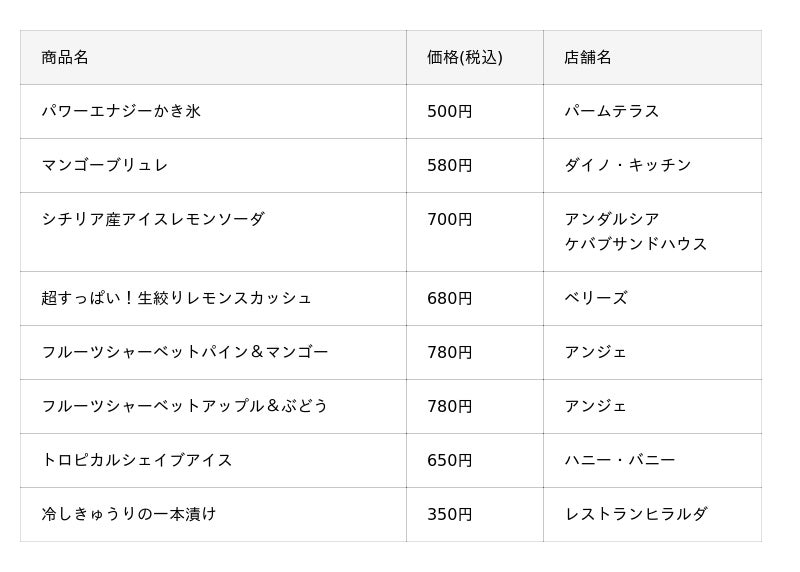Select the パームテラス store cell
The width and height of the screenshot is (800, 572).
click(612, 112)
